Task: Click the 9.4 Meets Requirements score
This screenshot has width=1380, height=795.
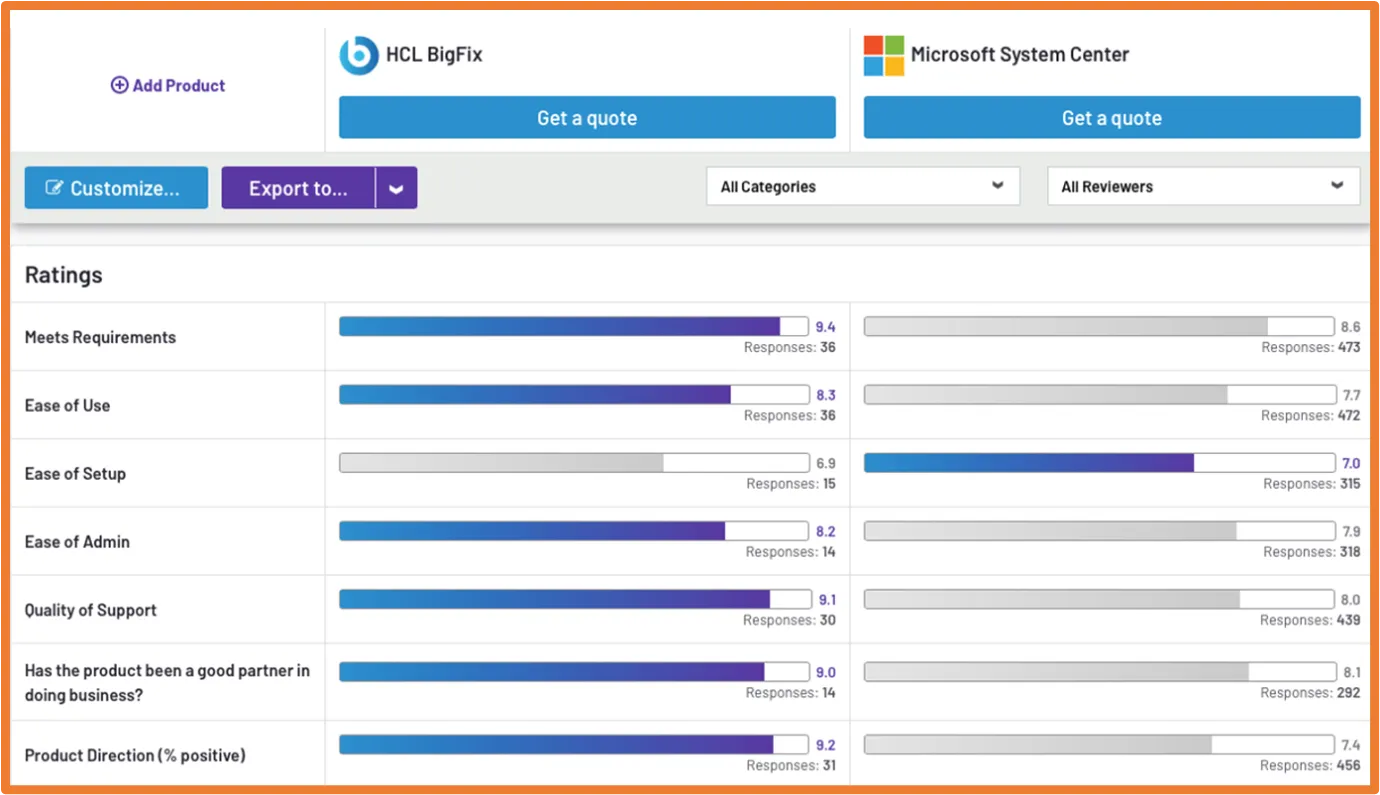Action: click(826, 326)
